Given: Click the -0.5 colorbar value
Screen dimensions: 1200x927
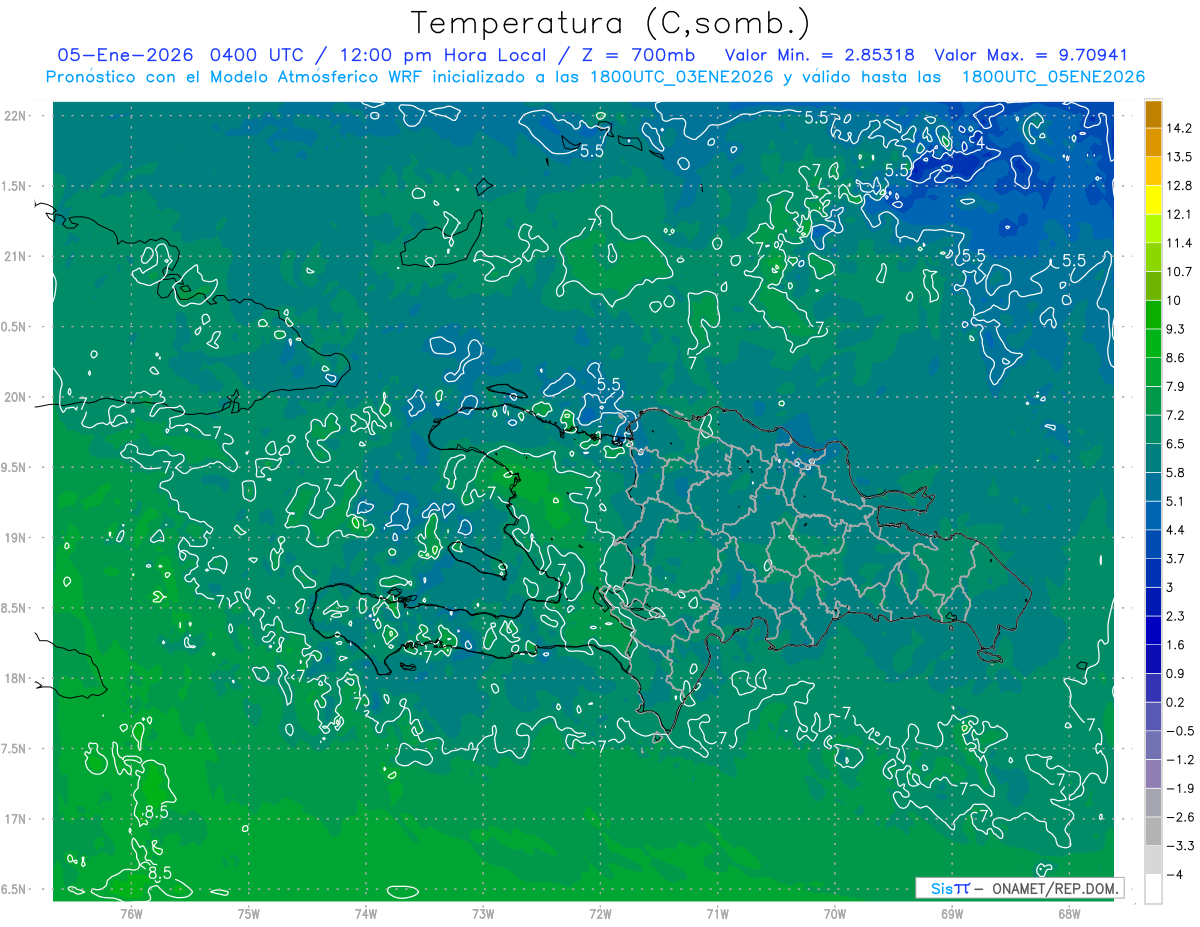Looking at the screenshot, I should [1179, 731].
